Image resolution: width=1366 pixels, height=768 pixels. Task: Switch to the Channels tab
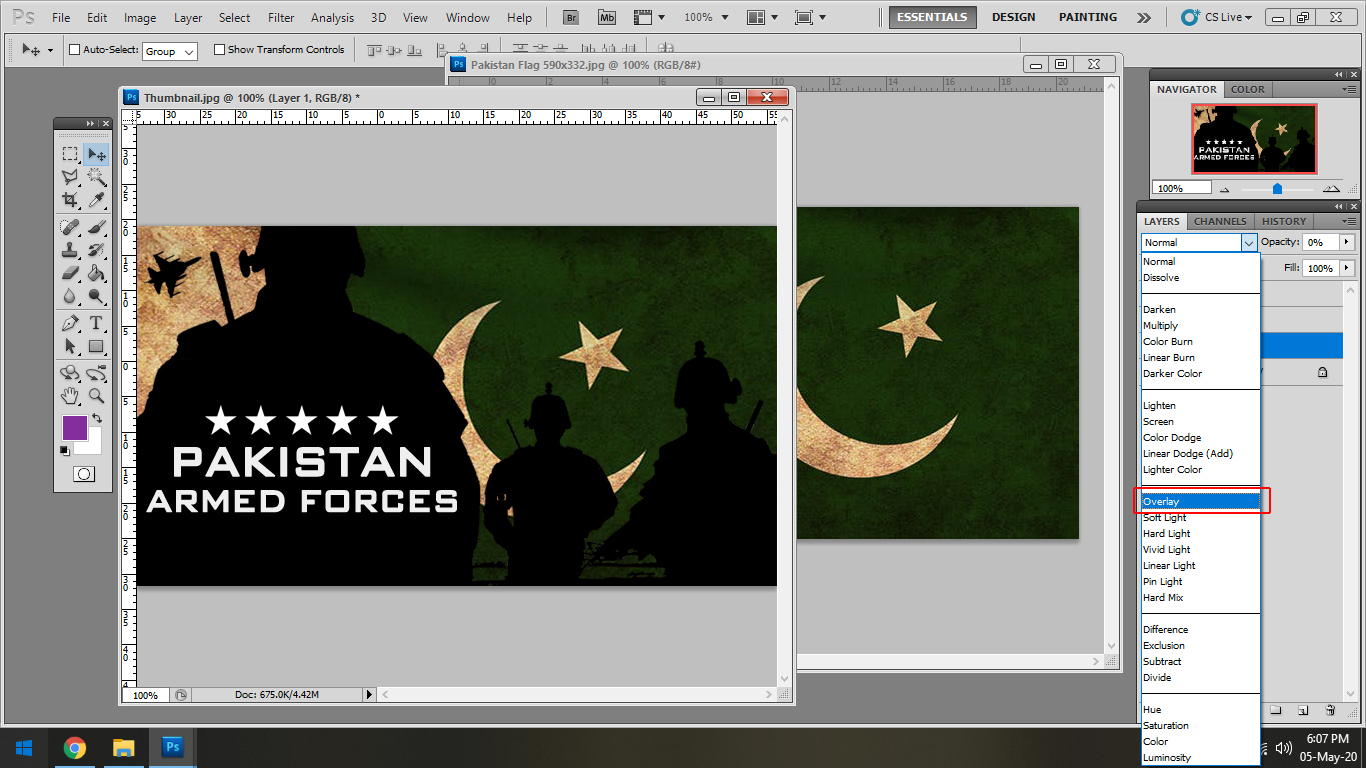[1220, 221]
